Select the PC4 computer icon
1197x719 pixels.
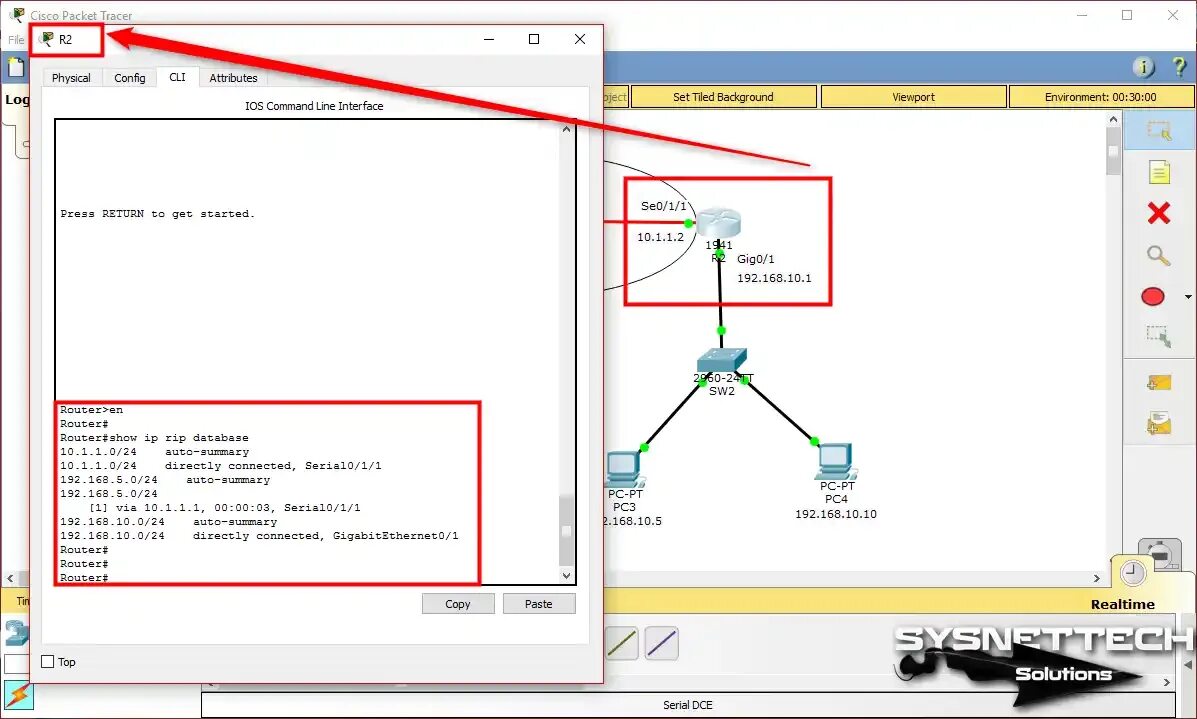(x=837, y=462)
